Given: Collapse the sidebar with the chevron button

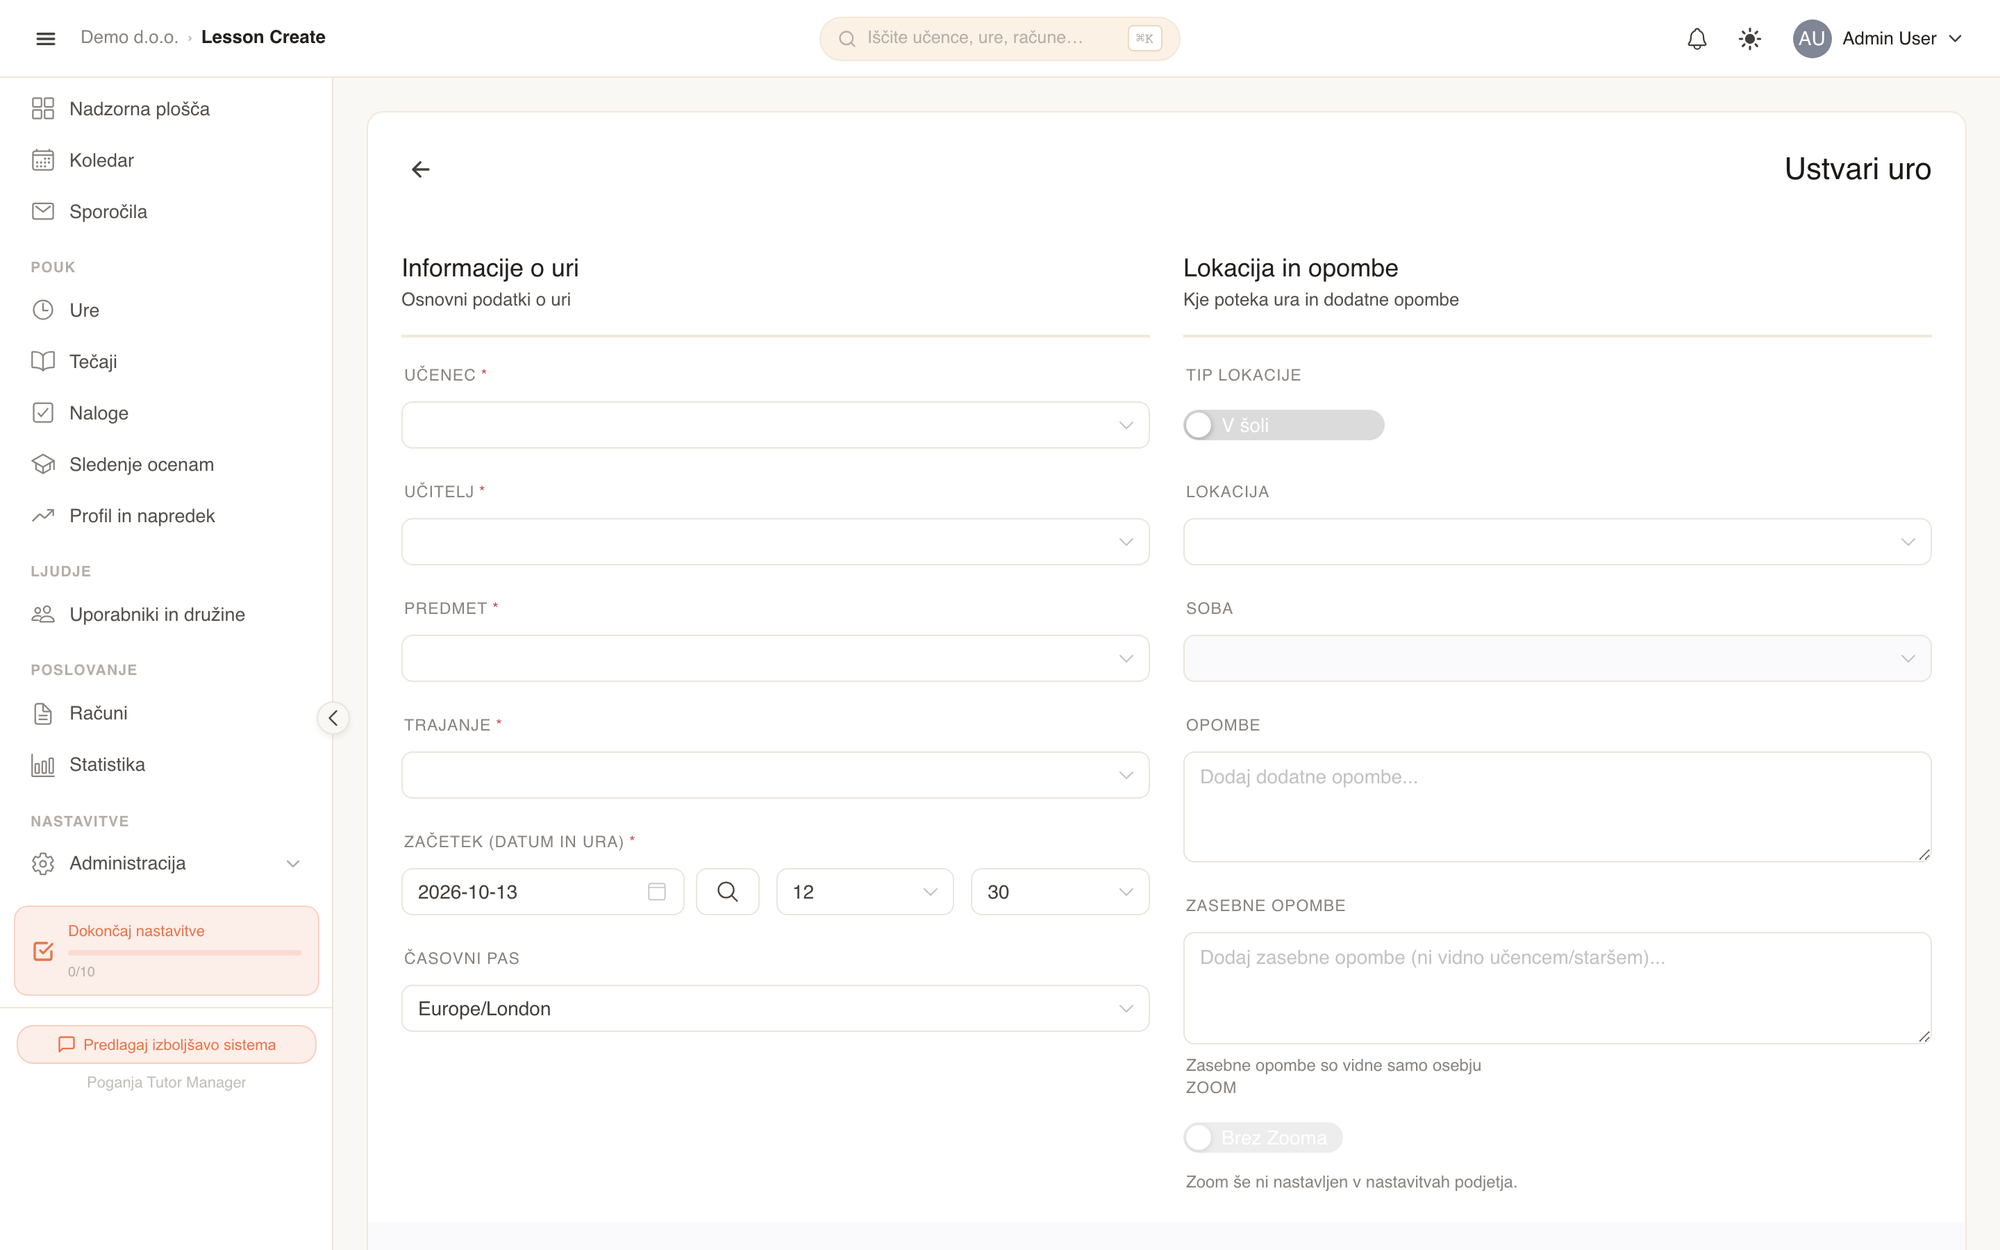Looking at the screenshot, I should [x=333, y=718].
